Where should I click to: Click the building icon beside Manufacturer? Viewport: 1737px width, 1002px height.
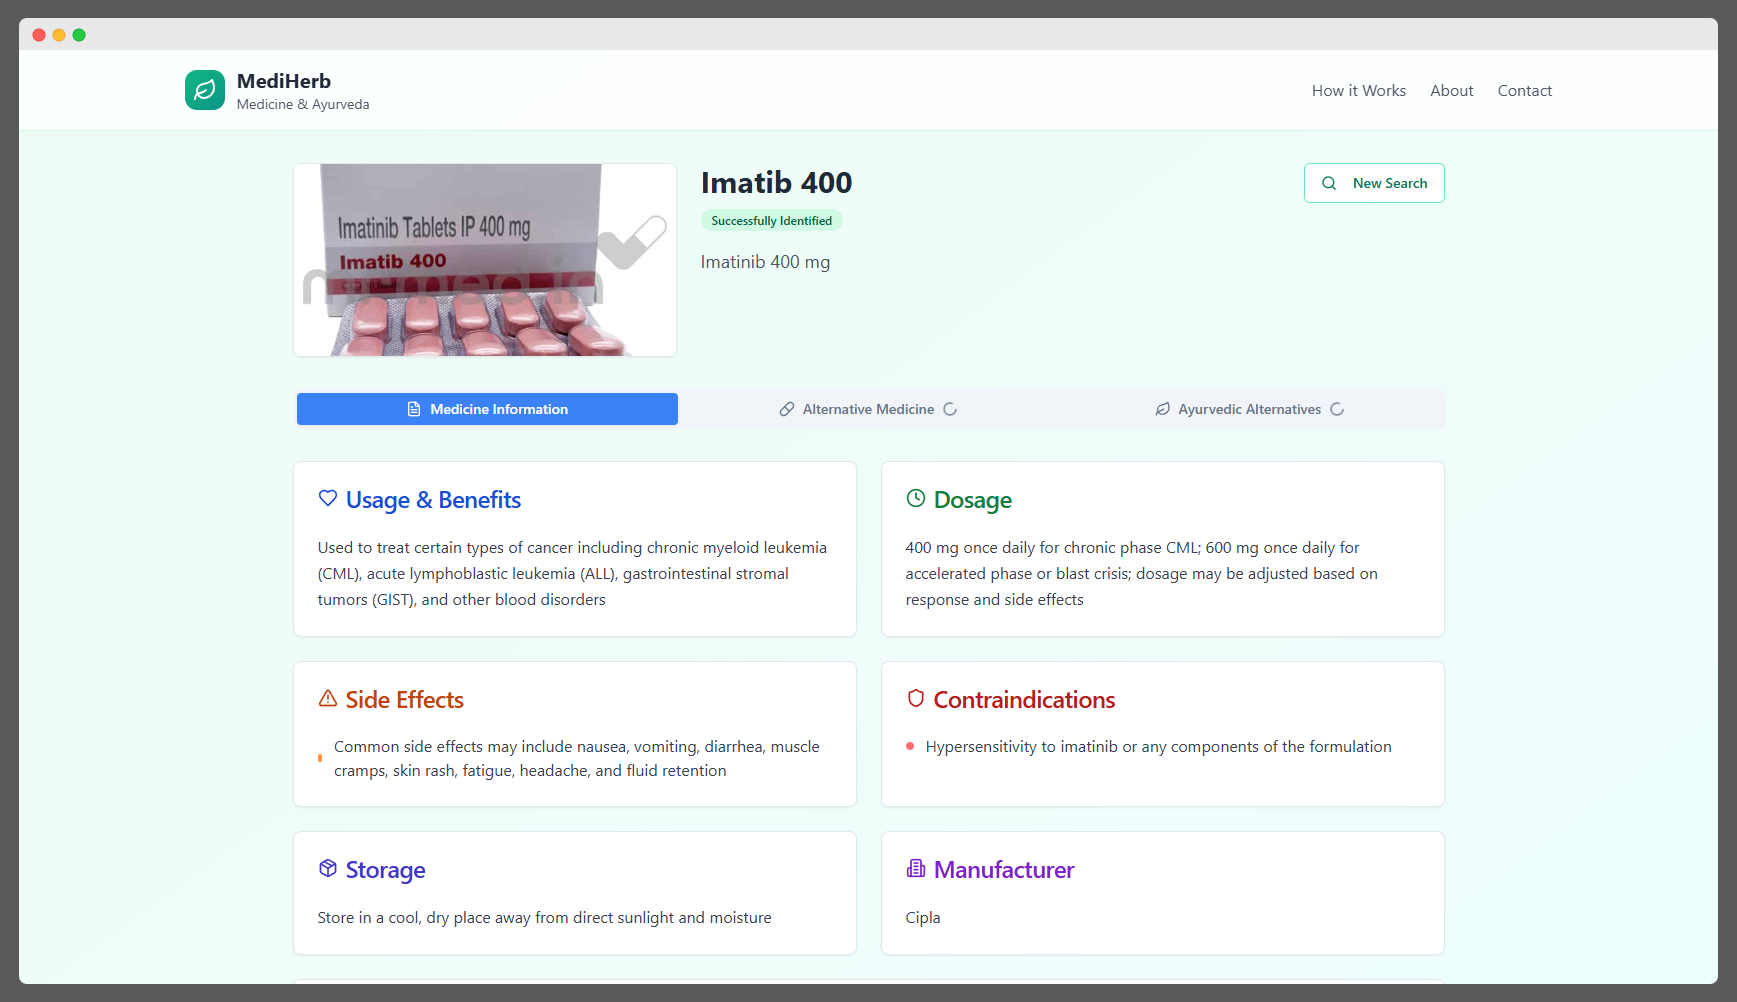(x=916, y=868)
